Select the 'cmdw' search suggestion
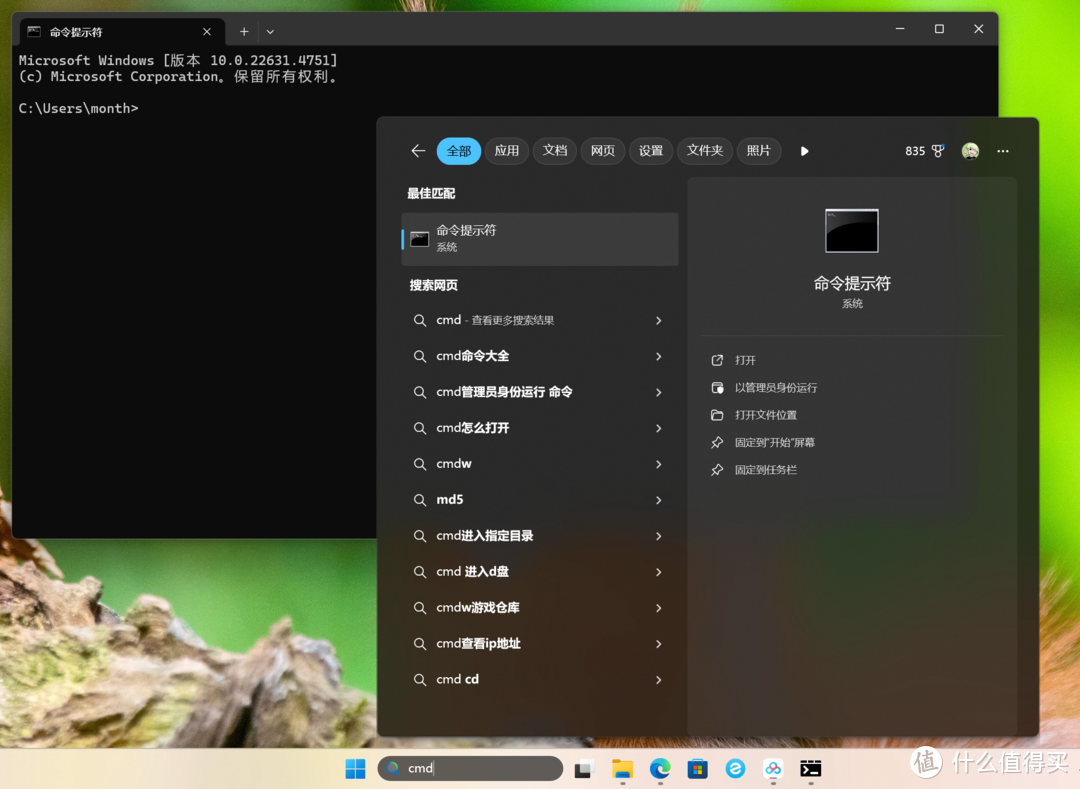1080x789 pixels. [x=540, y=463]
